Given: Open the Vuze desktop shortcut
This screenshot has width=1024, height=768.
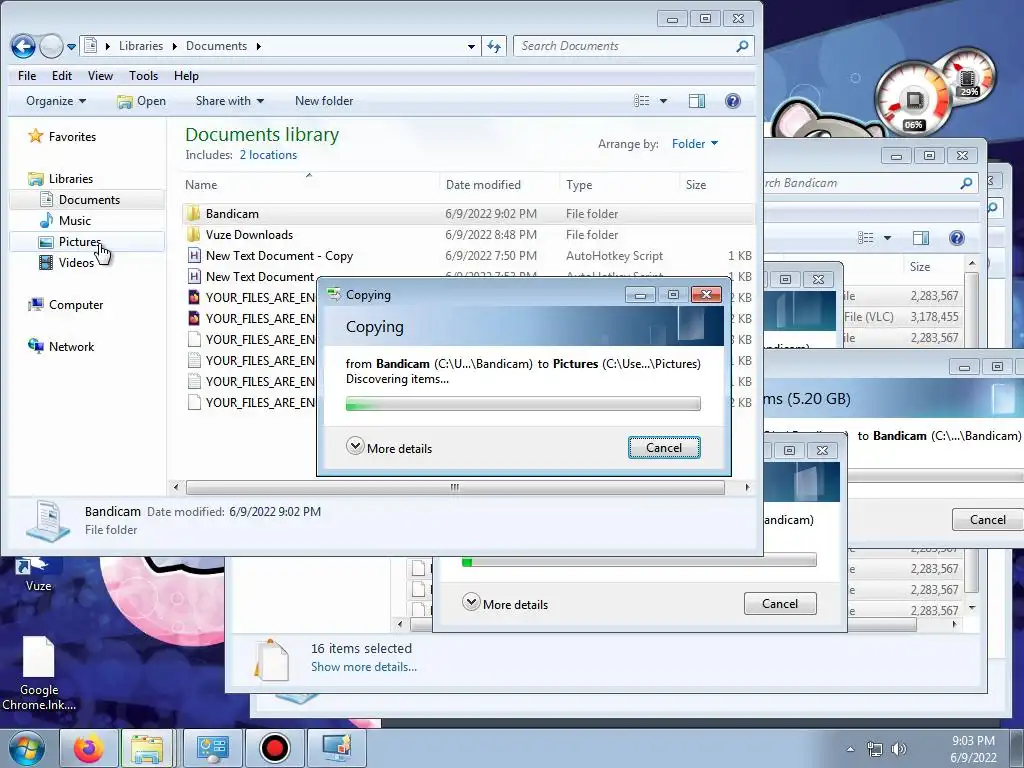Looking at the screenshot, I should click(x=38, y=573).
